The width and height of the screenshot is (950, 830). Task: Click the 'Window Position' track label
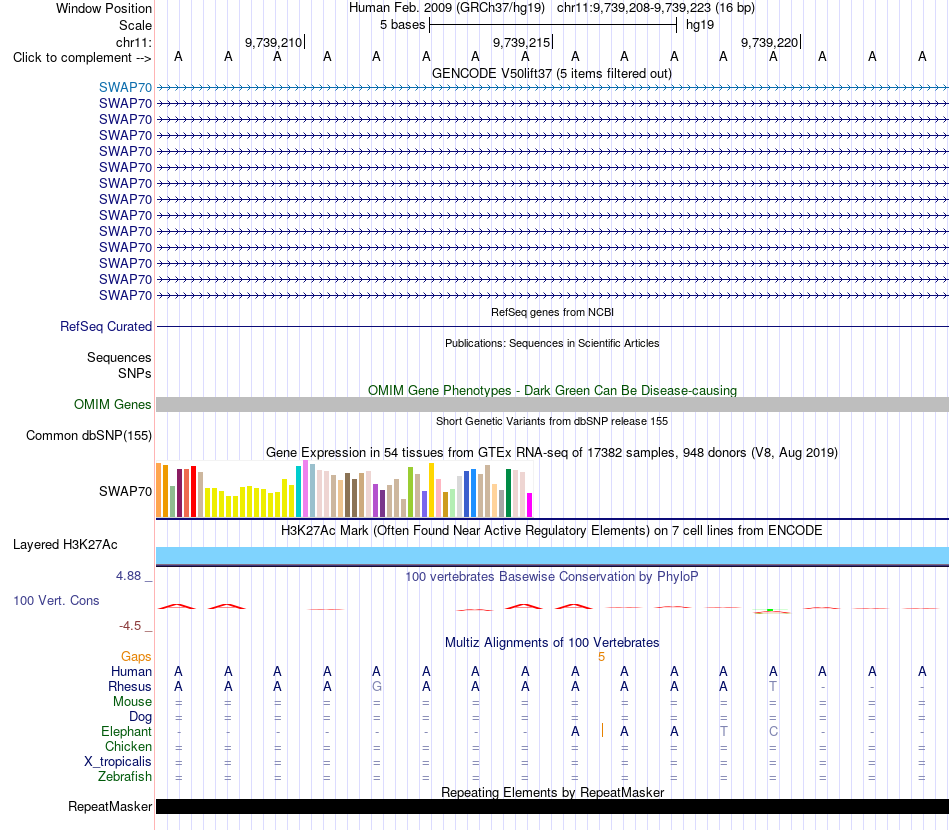coord(104,8)
